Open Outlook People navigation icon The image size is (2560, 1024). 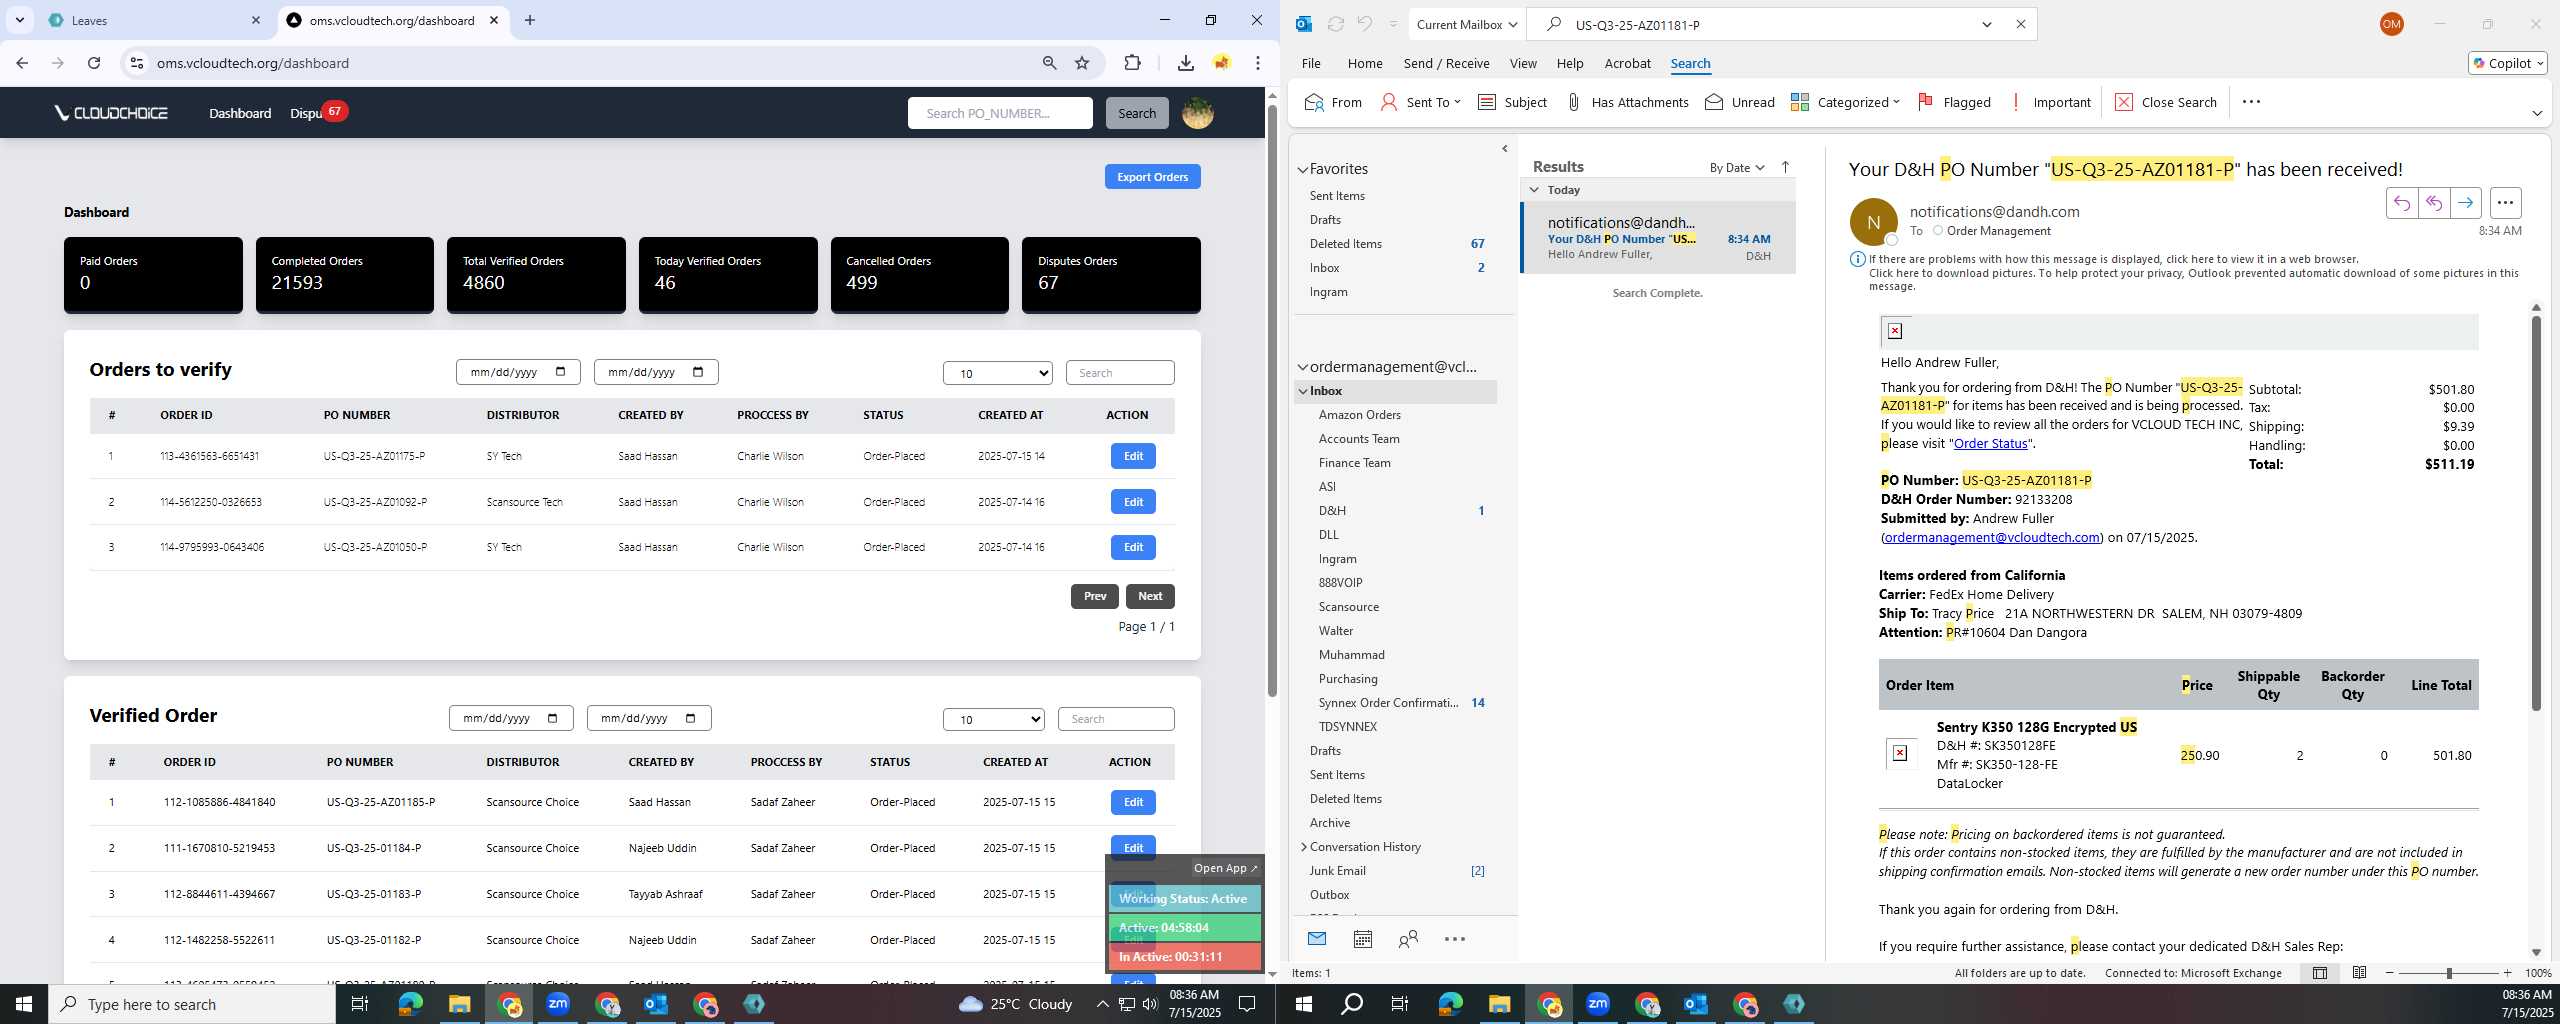[x=1408, y=939]
